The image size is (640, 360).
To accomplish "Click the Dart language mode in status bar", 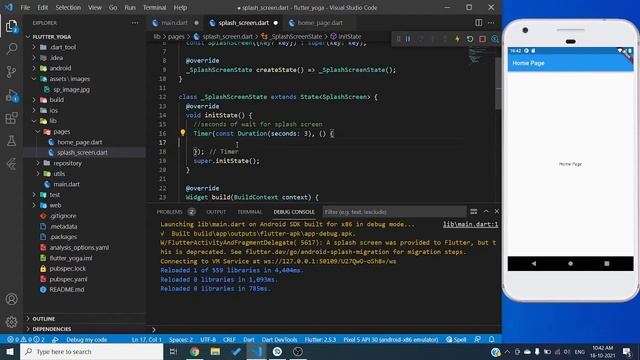I will [x=249, y=339].
